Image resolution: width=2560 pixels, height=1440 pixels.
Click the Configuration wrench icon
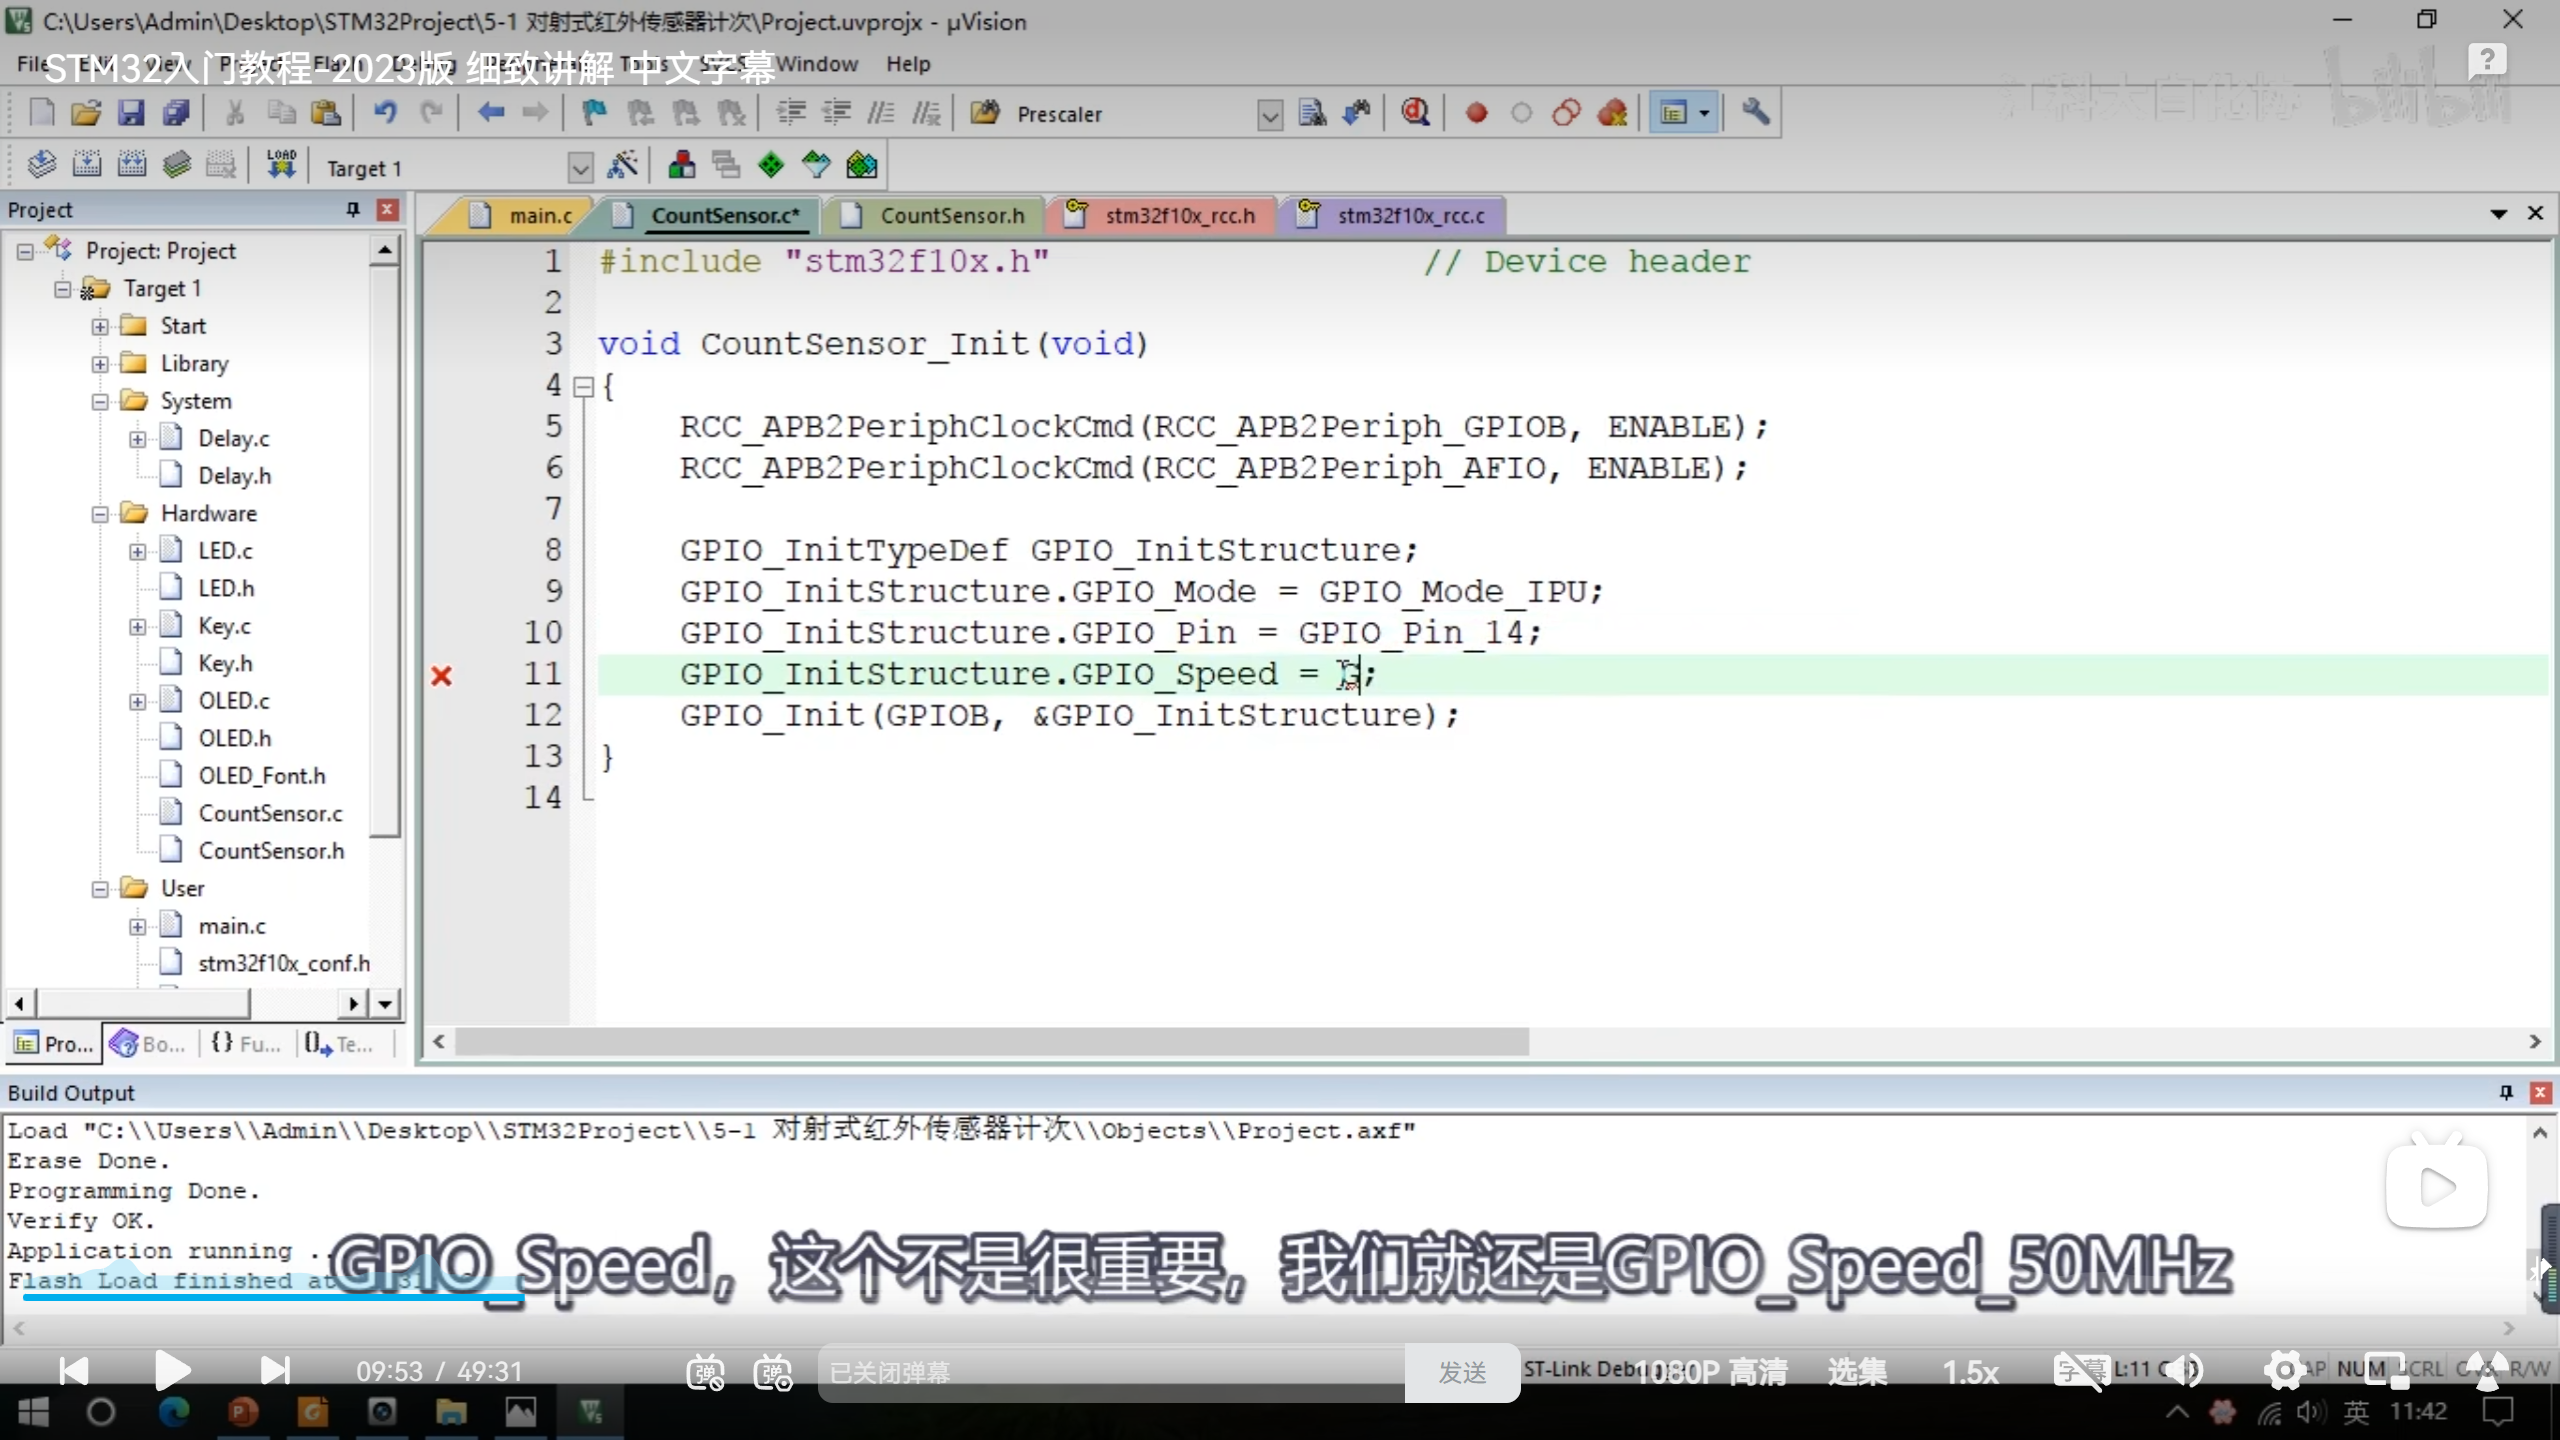pyautogui.click(x=1755, y=113)
